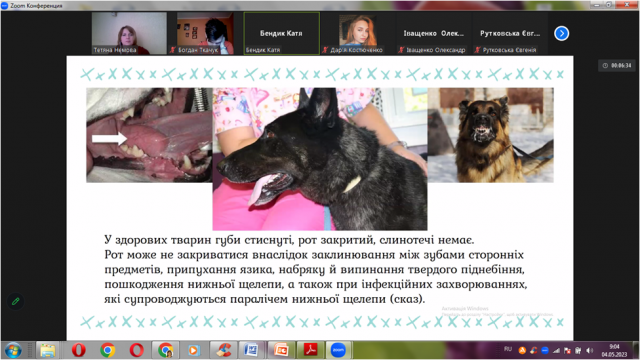Click black dog photo in slide center
Screen dimensions: 640x360
[x=320, y=159]
